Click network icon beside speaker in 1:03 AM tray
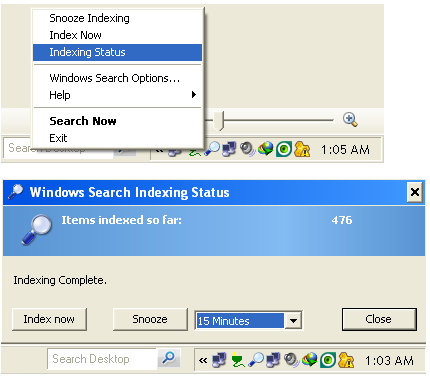 (273, 360)
